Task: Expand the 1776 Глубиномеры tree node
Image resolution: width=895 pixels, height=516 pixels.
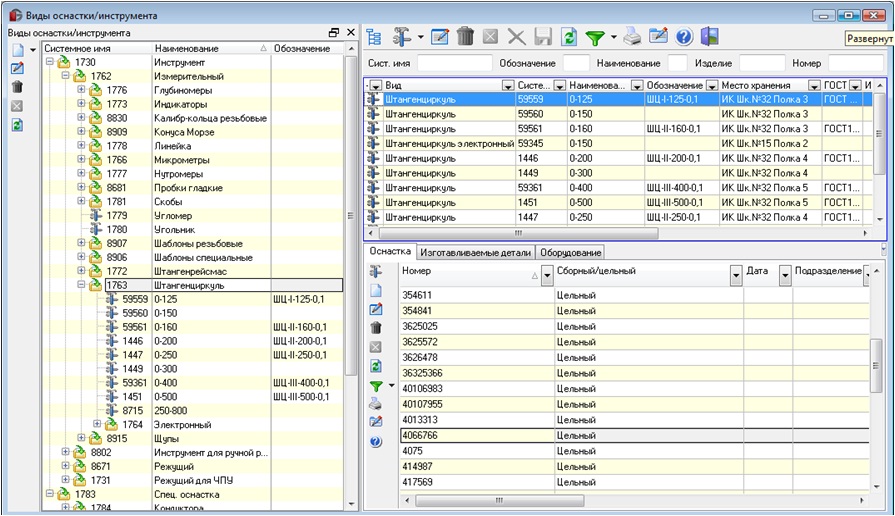Action: click(81, 90)
